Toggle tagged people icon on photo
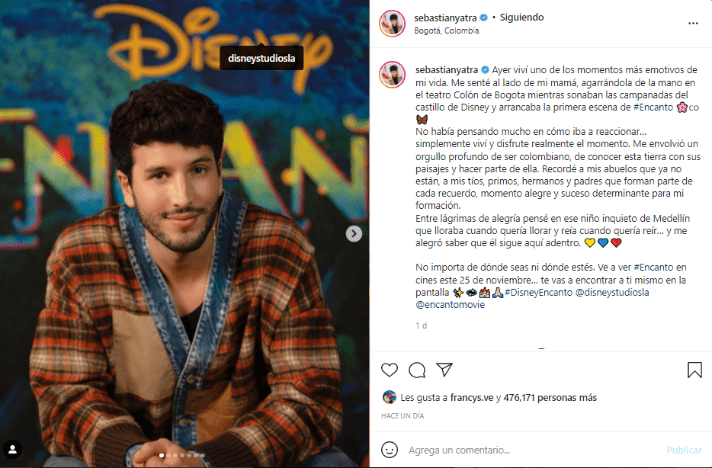This screenshot has height=468, width=712. coord(12,449)
